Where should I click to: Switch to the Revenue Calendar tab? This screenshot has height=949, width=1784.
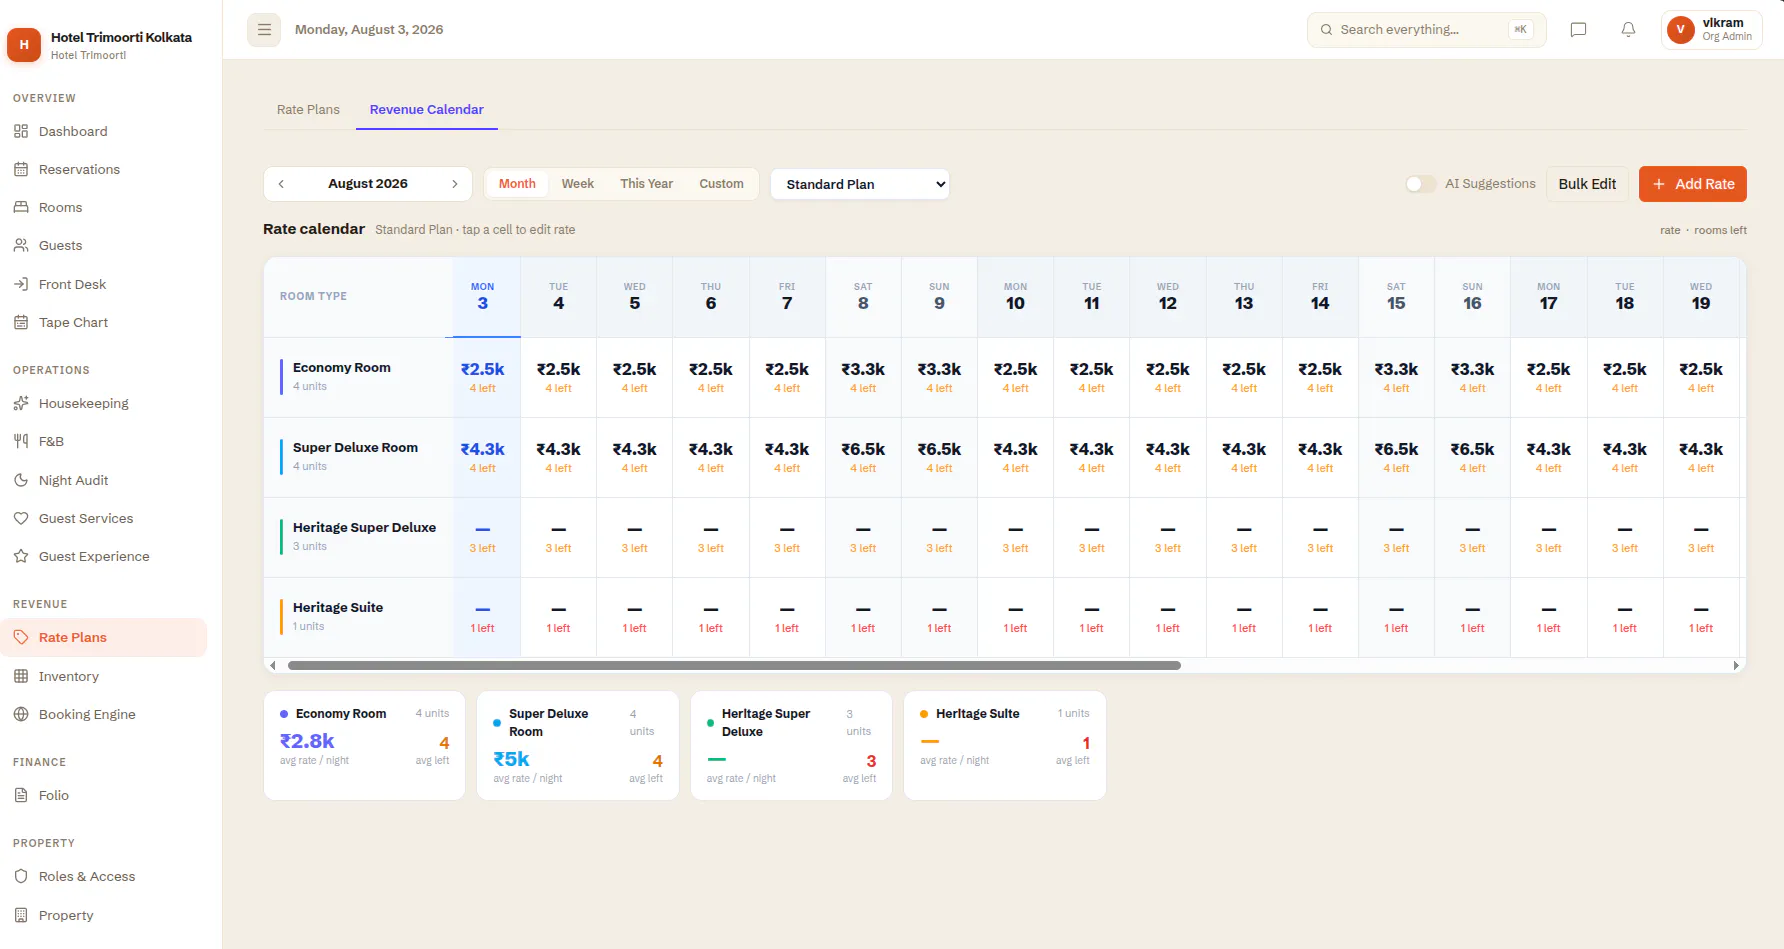click(427, 110)
